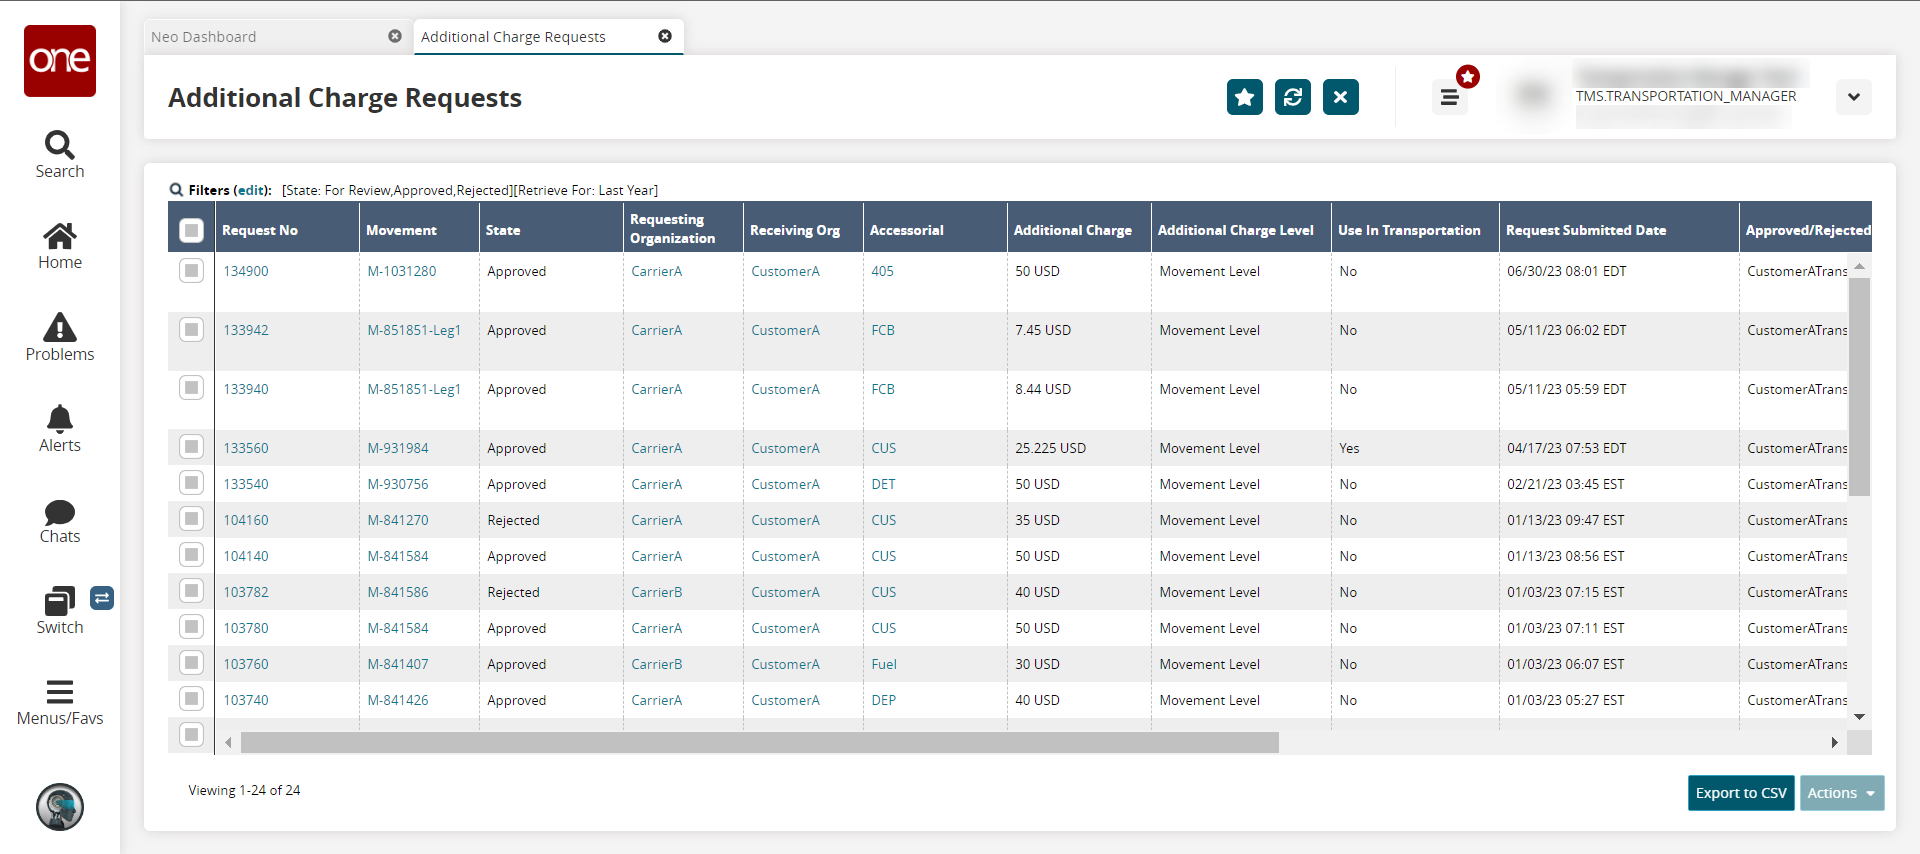Open Fuel accessorial link
1920x854 pixels.
[x=884, y=664]
